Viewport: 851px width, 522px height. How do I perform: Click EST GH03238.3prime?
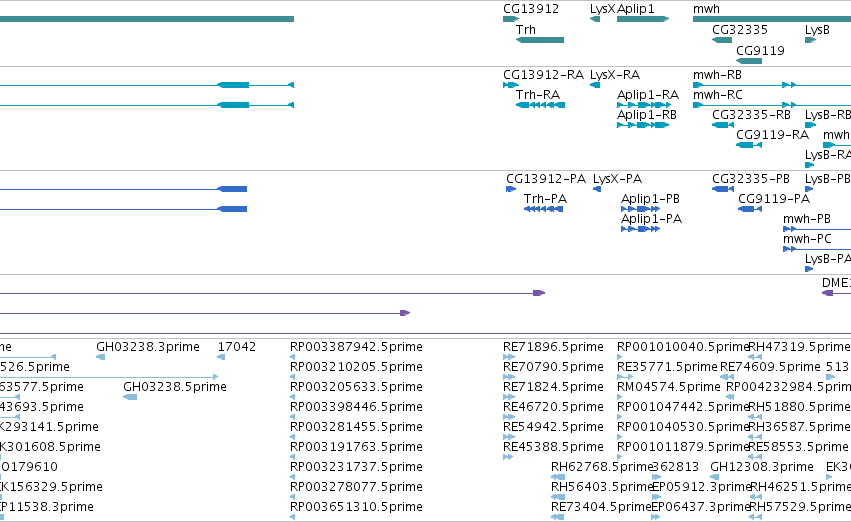click(x=148, y=347)
